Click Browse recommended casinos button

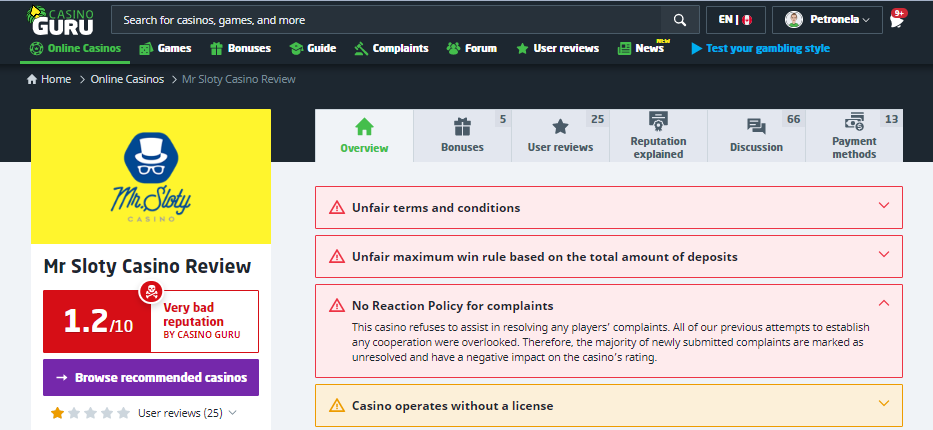[151, 378]
